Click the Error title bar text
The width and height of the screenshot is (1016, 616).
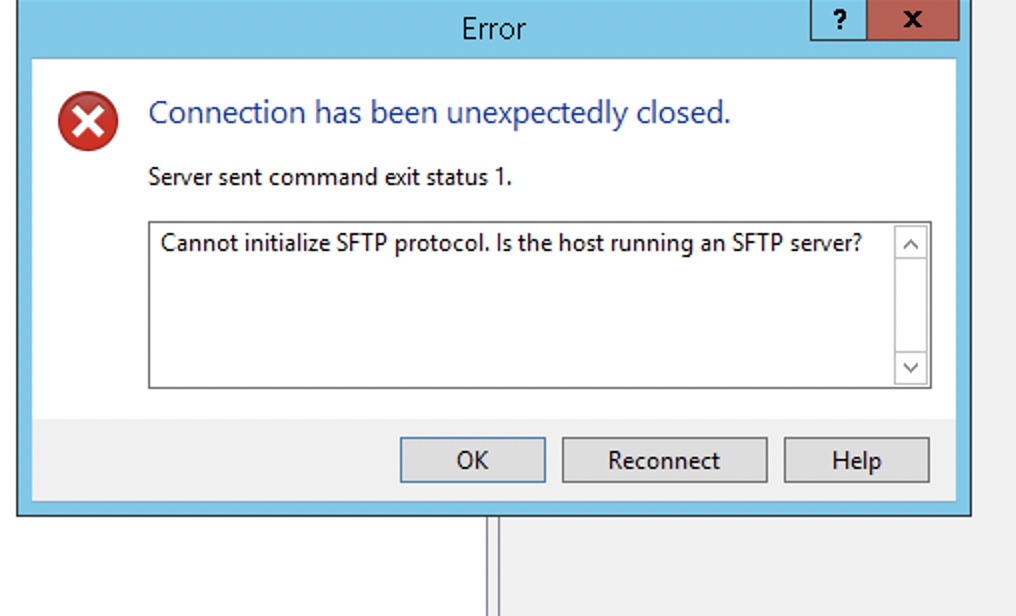pos(494,28)
